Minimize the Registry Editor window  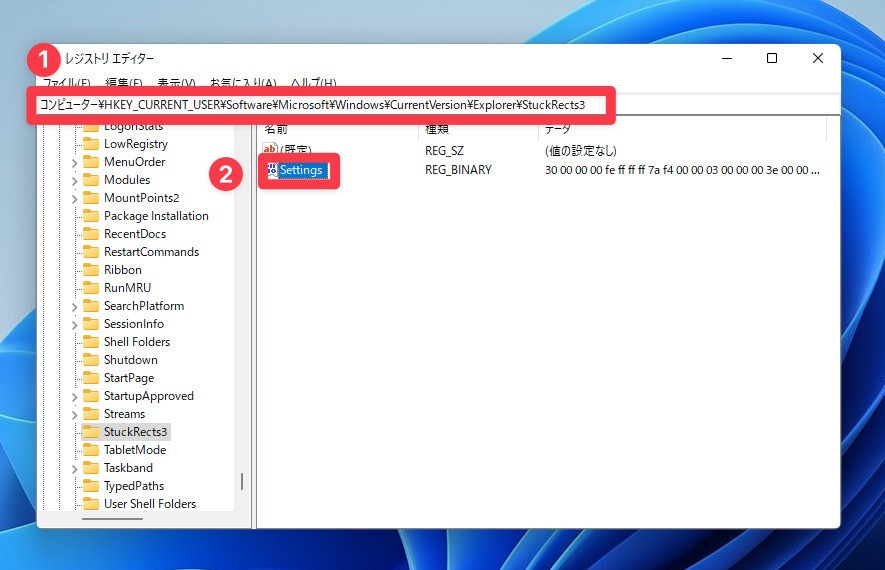point(727,58)
